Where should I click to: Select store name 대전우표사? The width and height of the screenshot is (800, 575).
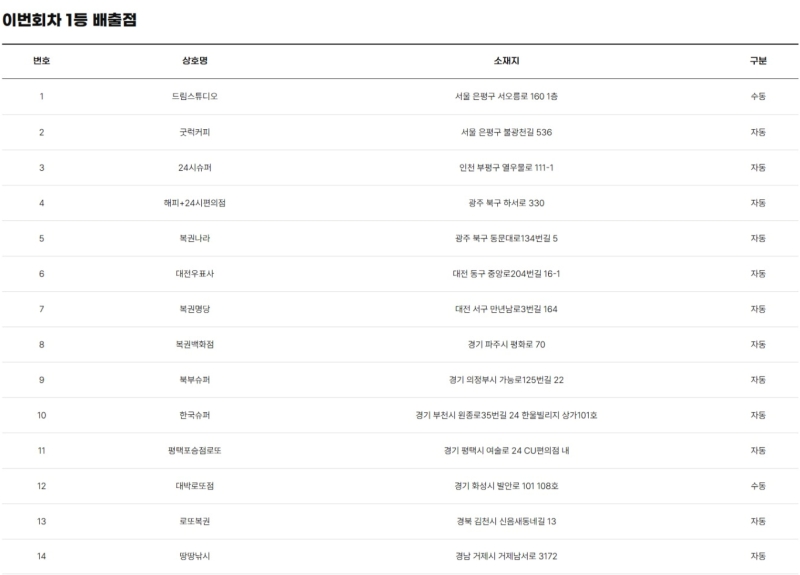tap(195, 273)
